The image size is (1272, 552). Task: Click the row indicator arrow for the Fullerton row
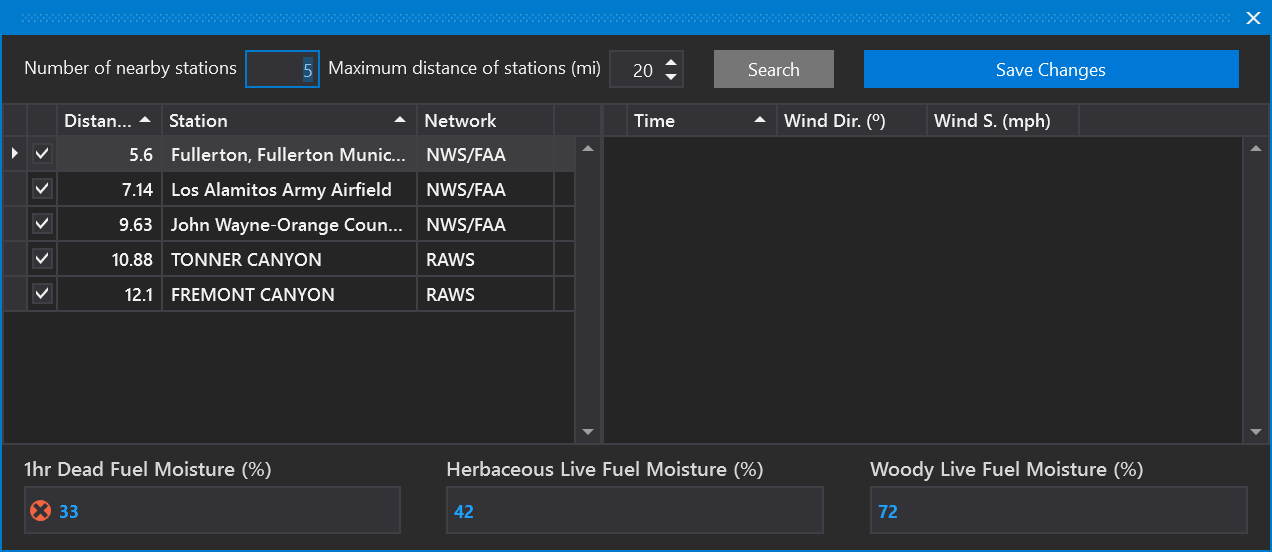pyautogui.click(x=14, y=154)
